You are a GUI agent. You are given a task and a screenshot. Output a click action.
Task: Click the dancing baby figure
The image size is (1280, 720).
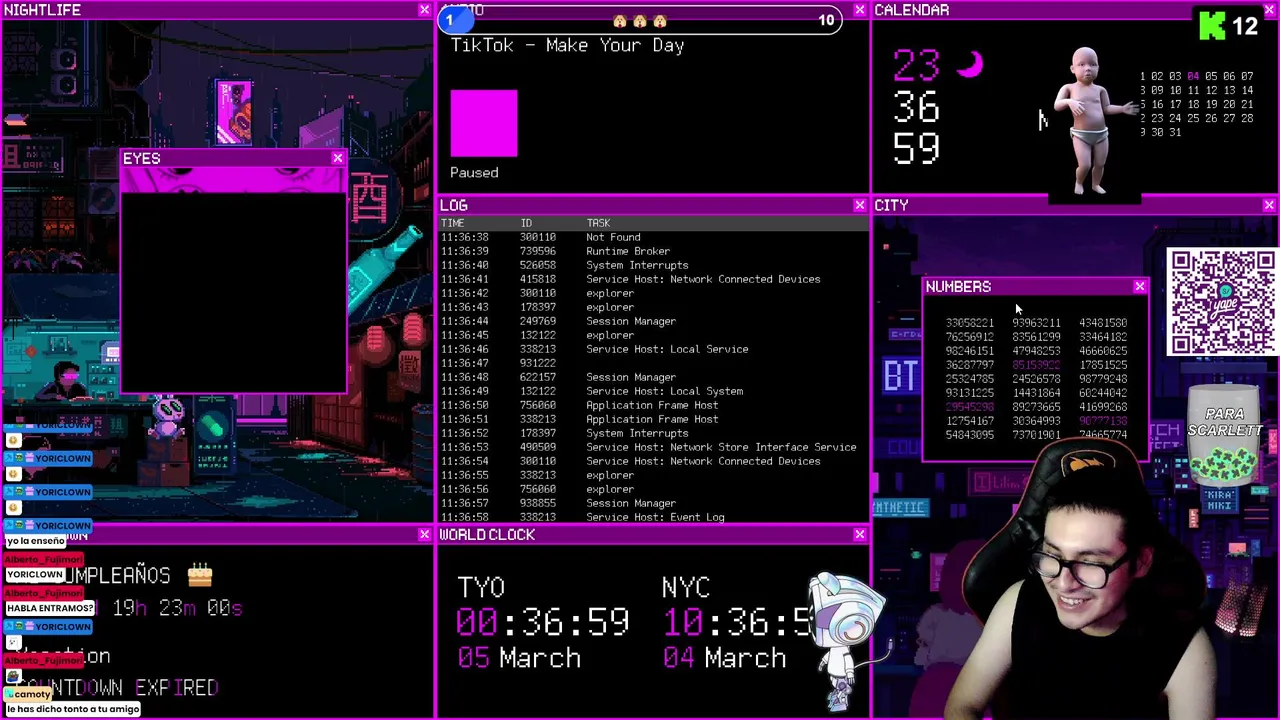click(x=1090, y=120)
